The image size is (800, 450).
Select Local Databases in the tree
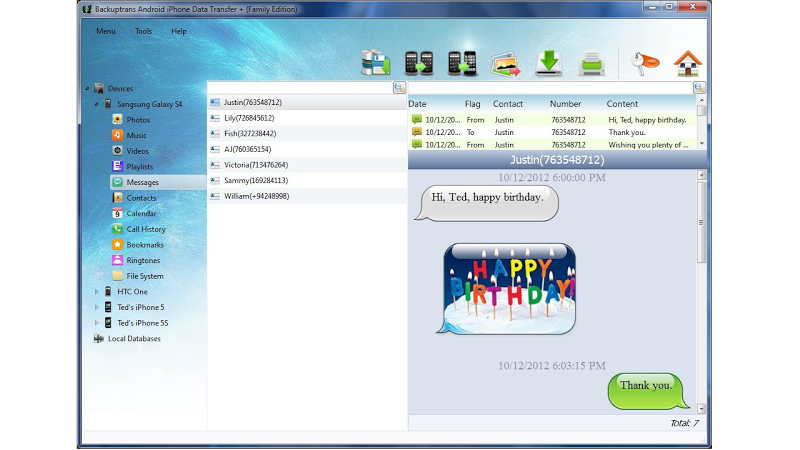click(x=134, y=338)
